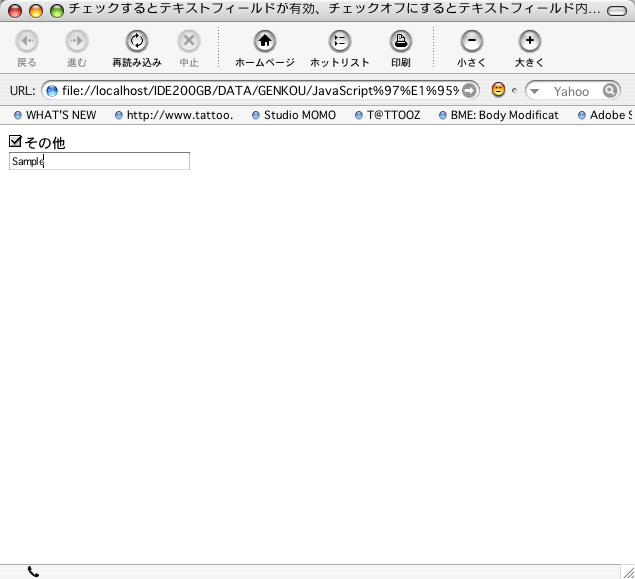
Task: Click the window resize grip corner
Action: (x=628, y=572)
